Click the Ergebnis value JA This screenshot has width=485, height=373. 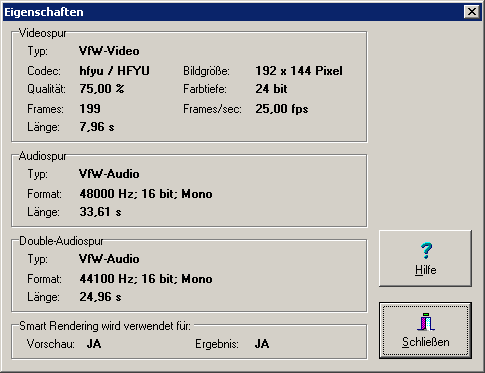(x=262, y=344)
